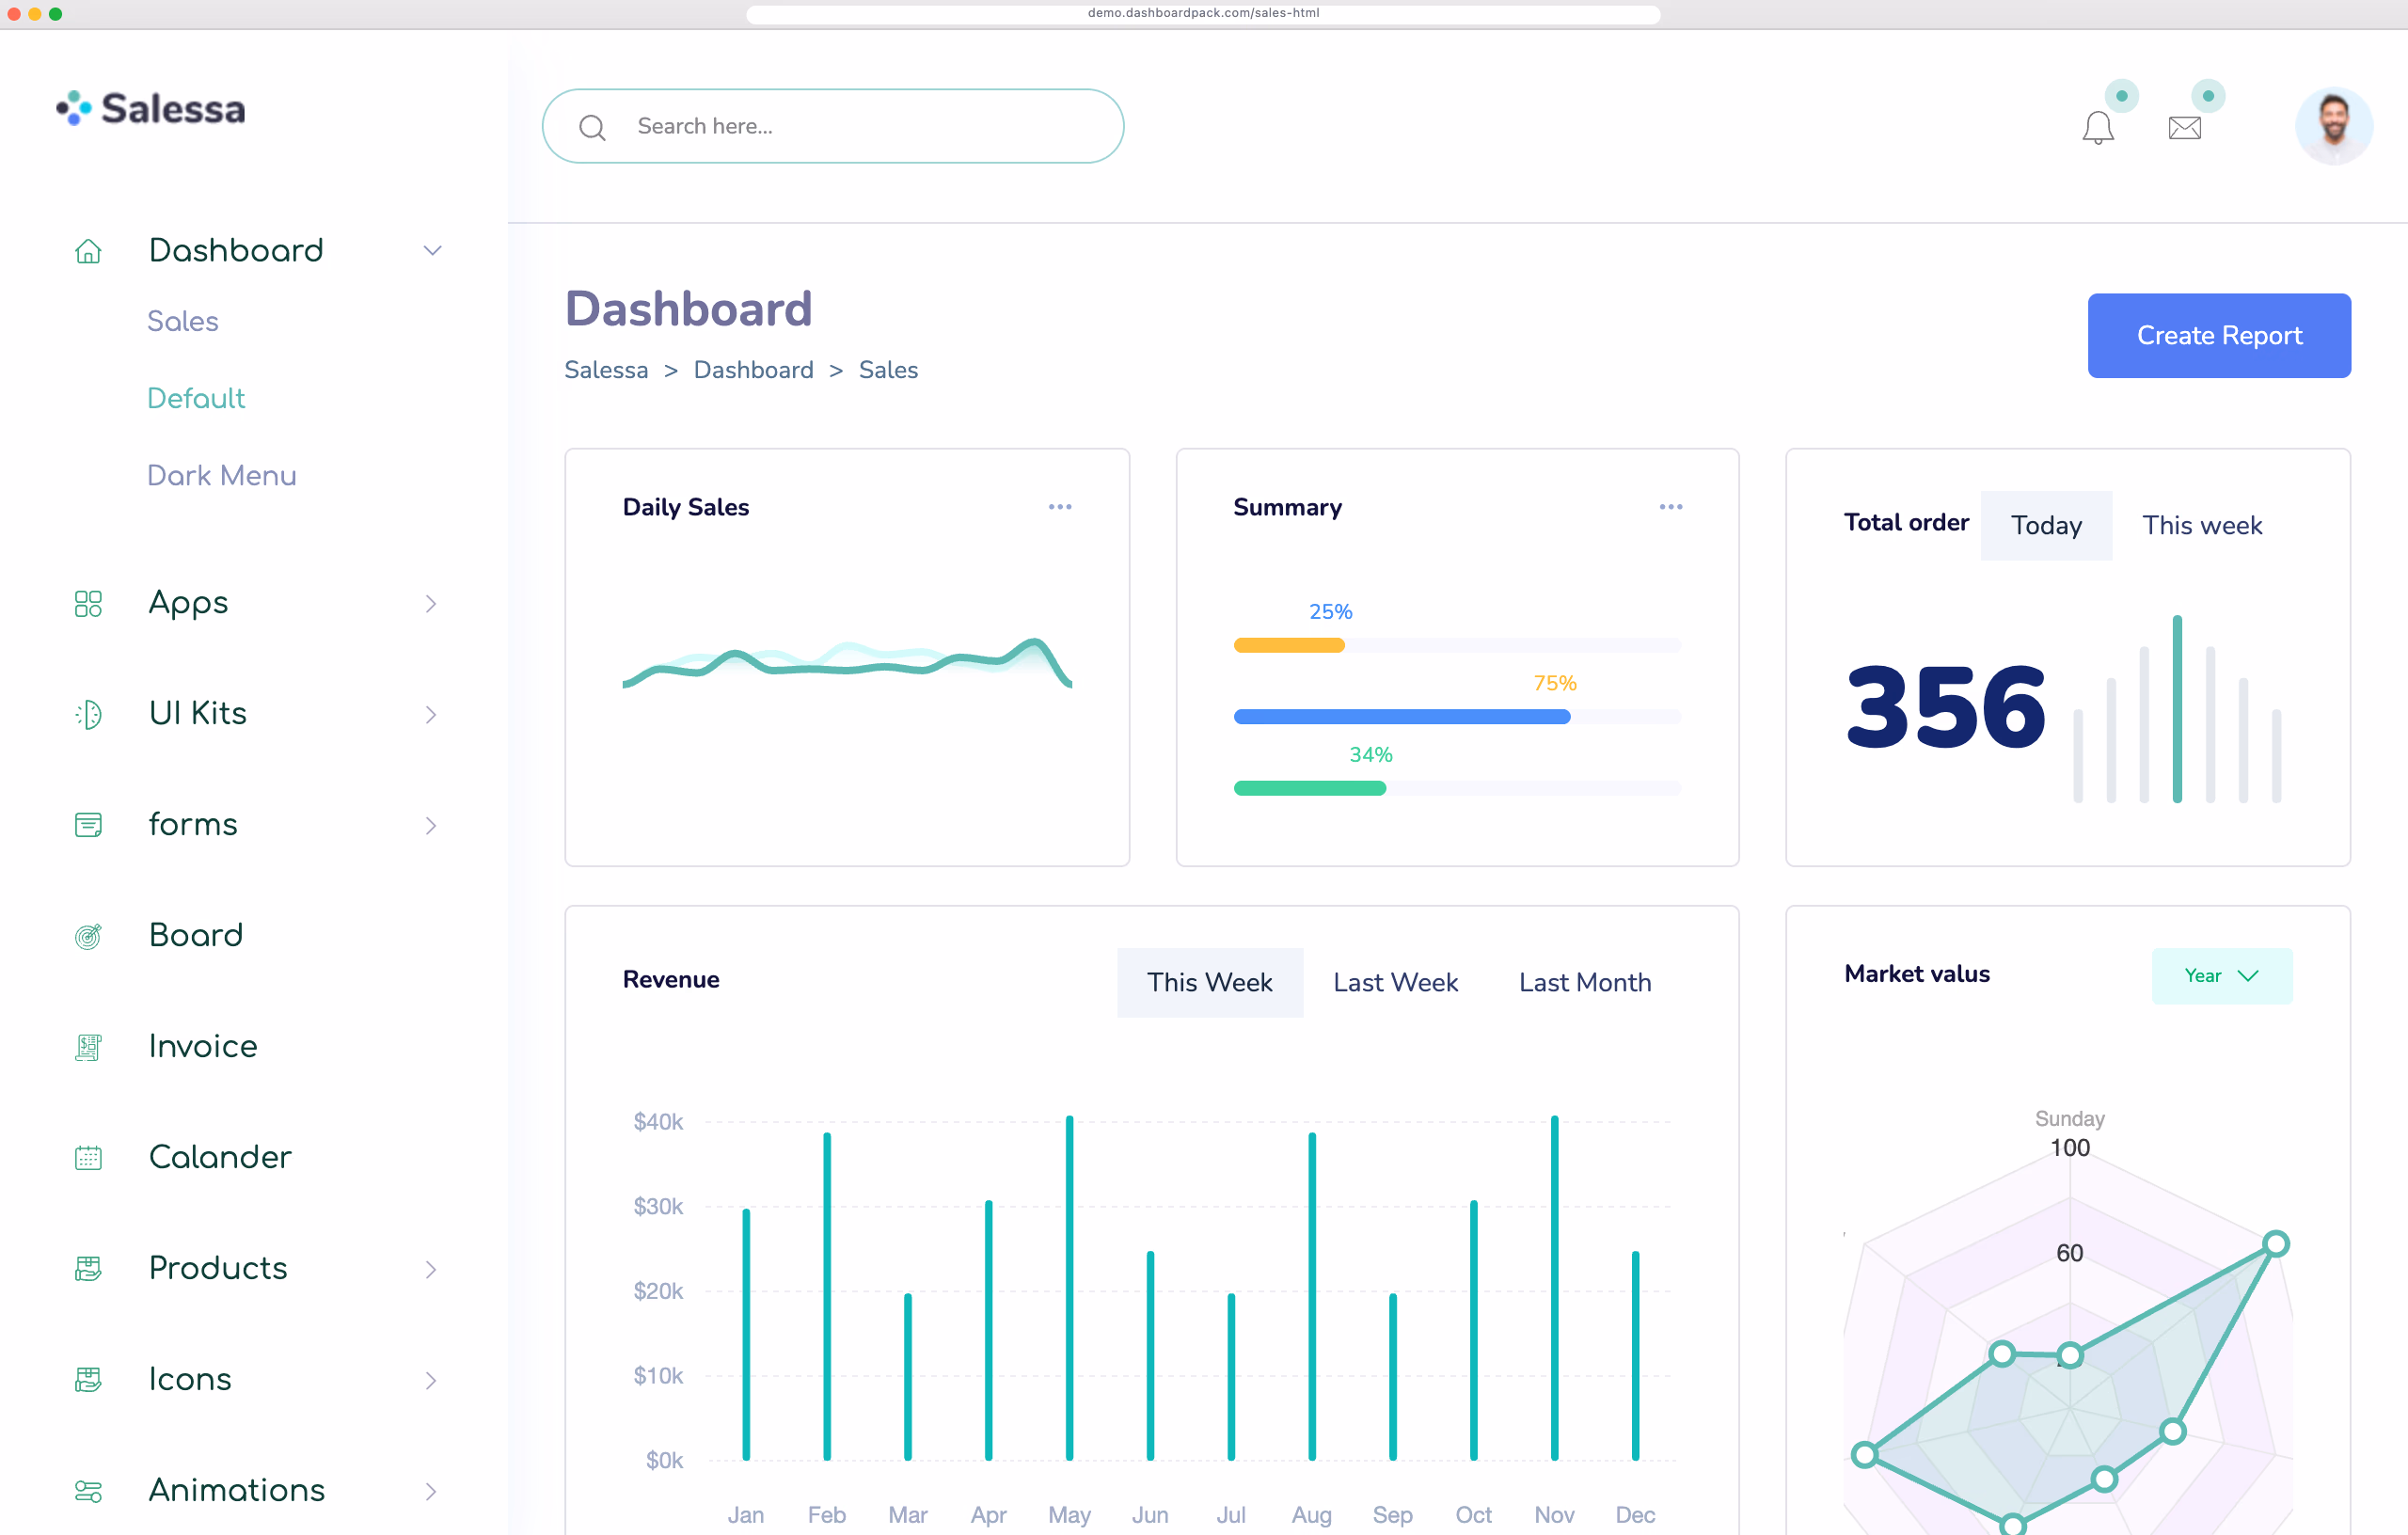This screenshot has width=2408, height=1535.
Task: Click the blue 75% progress bar
Action: click(1401, 716)
